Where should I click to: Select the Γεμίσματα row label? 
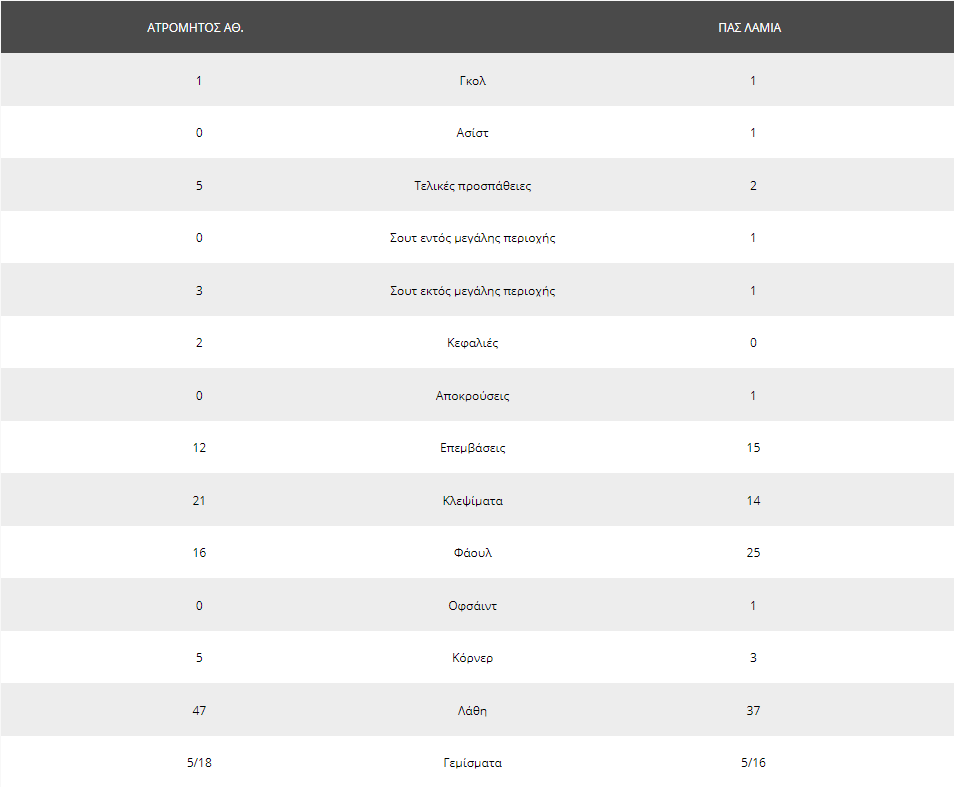[x=473, y=763]
